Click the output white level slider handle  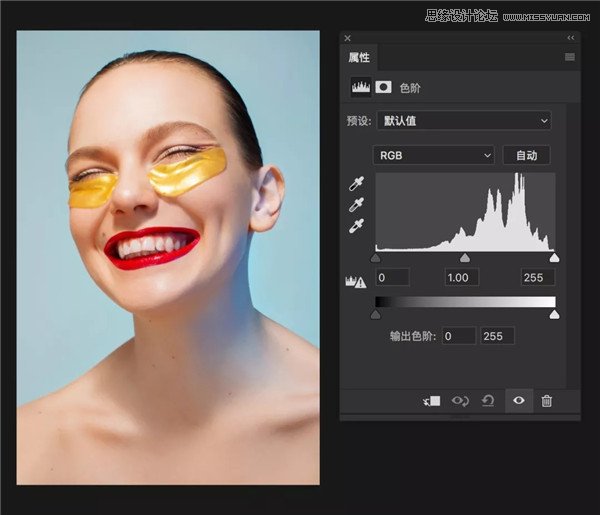[x=554, y=315]
